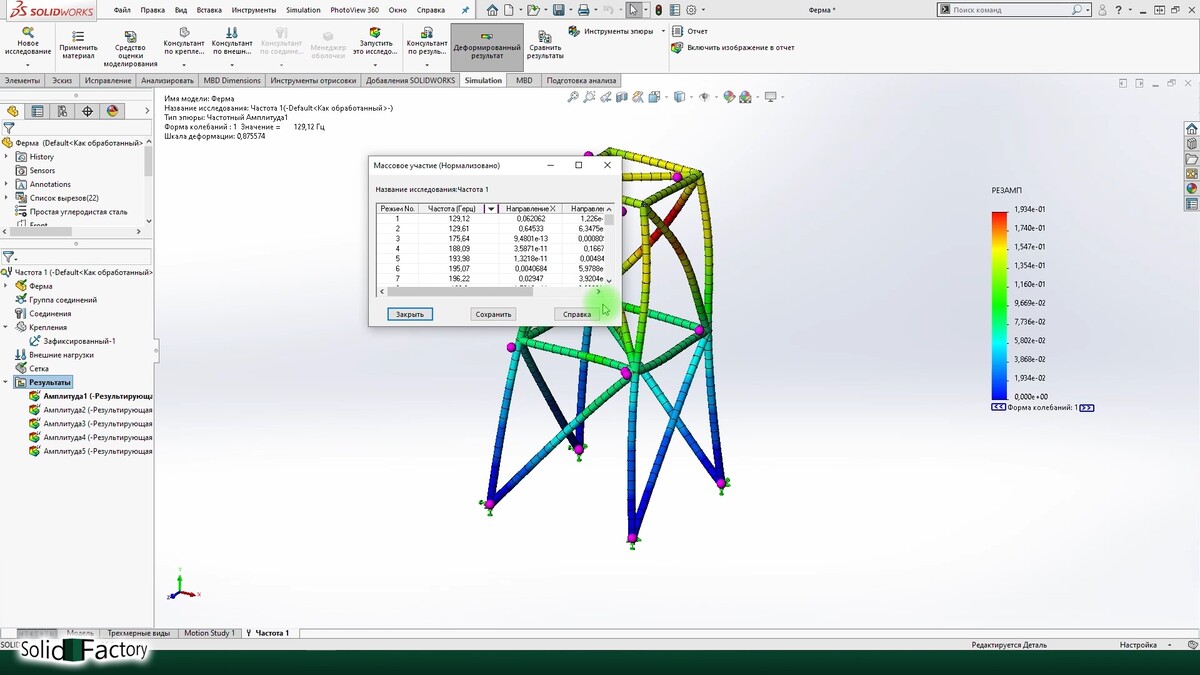
Task: Go to the next mode shape arrow
Action: click(x=1087, y=408)
